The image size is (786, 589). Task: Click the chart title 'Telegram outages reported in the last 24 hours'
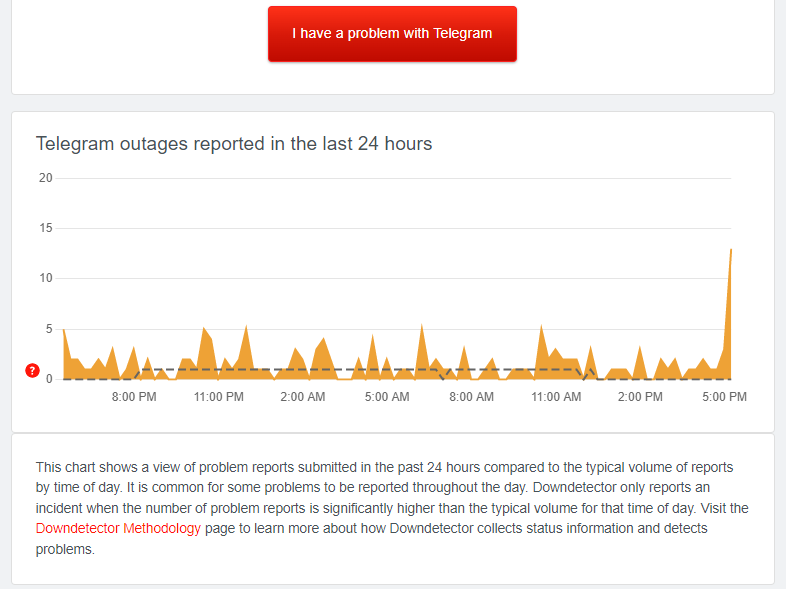234,144
